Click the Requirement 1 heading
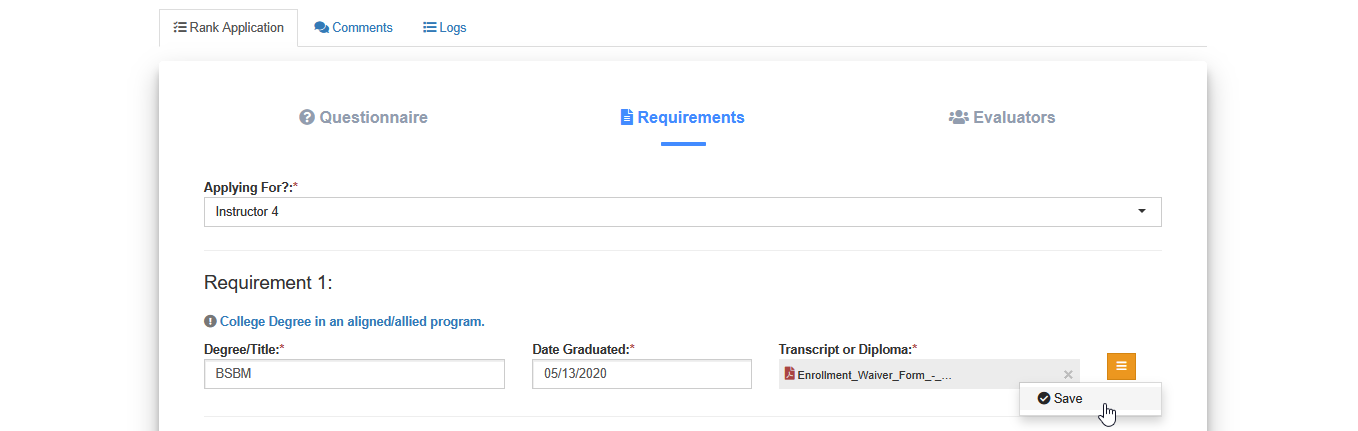The width and height of the screenshot is (1358, 431). click(268, 283)
